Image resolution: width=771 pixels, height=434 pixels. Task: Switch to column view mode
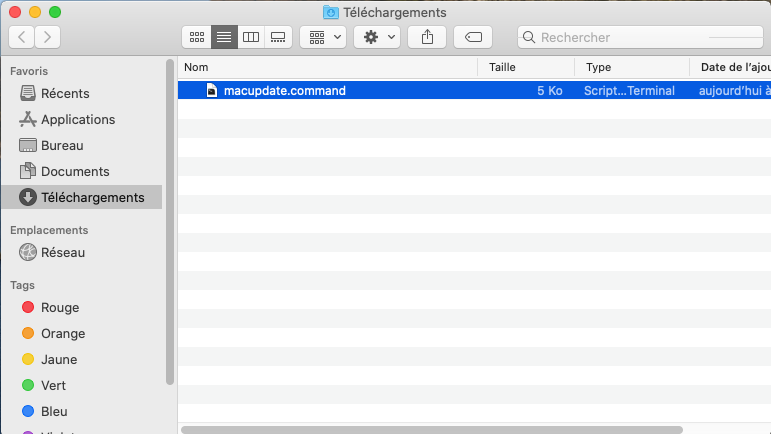251,37
